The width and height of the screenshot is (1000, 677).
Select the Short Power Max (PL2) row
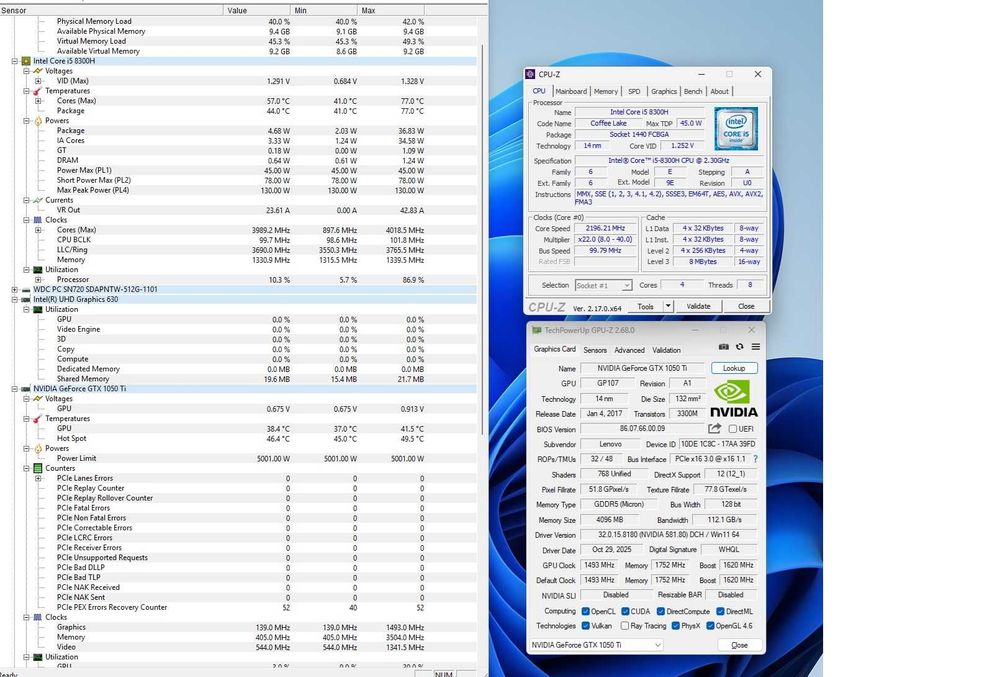[x=239, y=180]
